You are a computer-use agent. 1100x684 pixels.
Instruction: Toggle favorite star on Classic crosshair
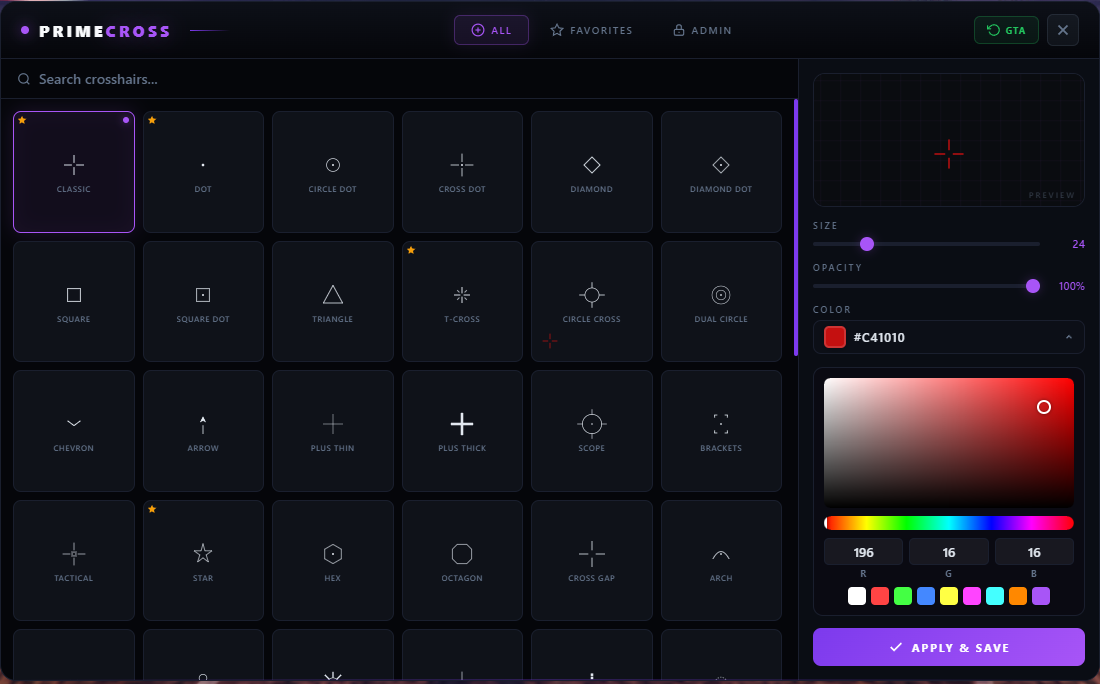click(22, 120)
